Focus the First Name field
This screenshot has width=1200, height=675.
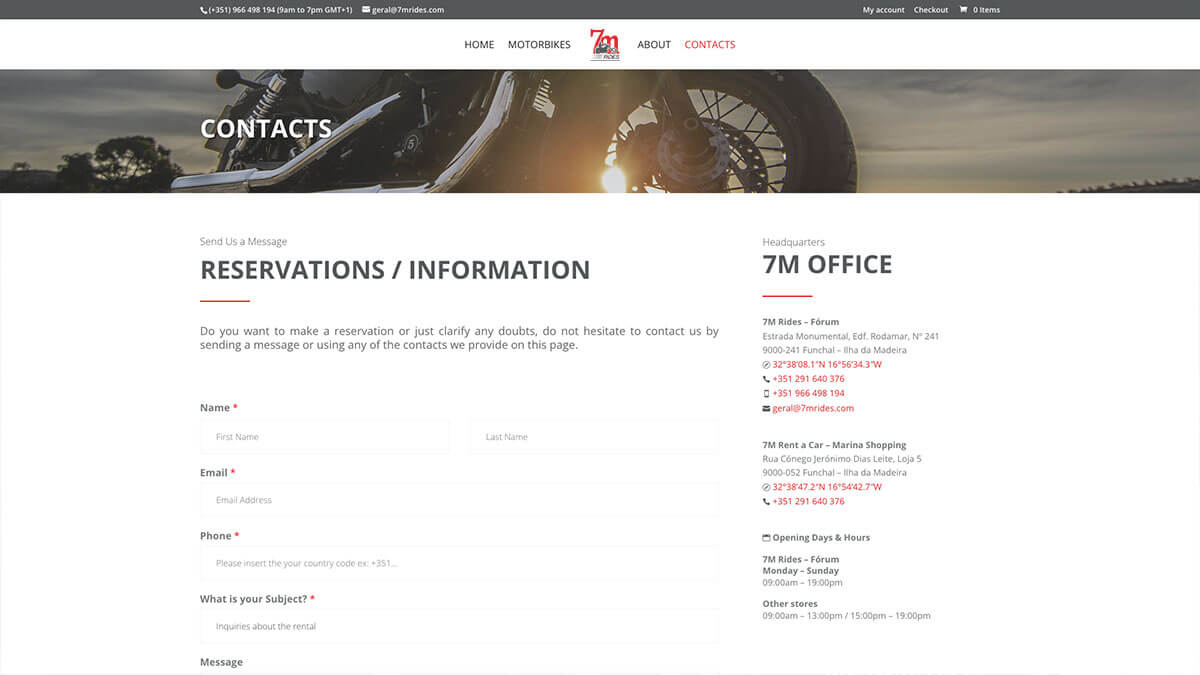pyautogui.click(x=325, y=437)
